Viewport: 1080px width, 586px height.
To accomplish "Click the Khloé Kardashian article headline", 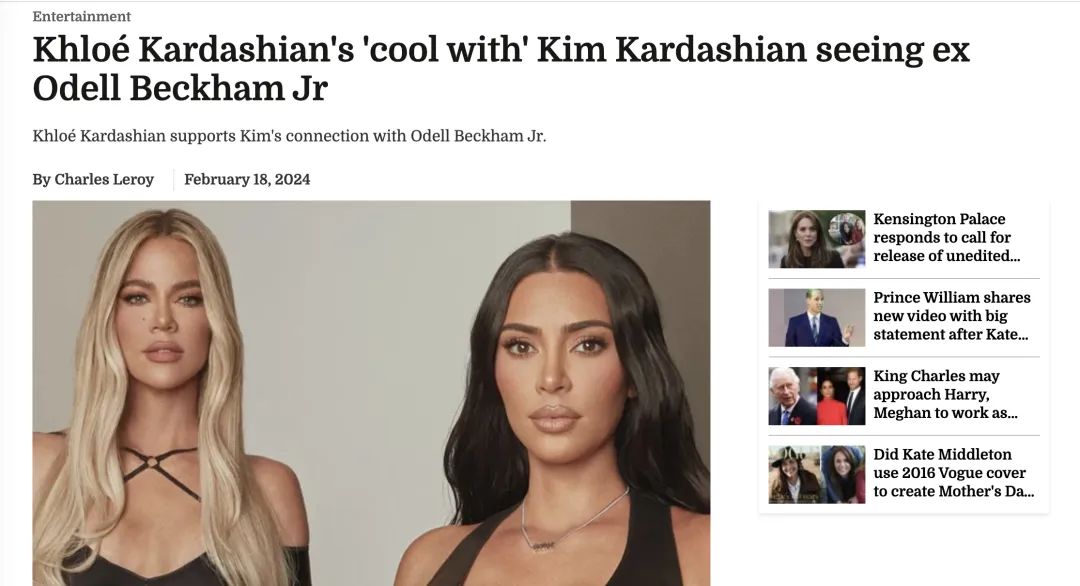I will [501, 69].
